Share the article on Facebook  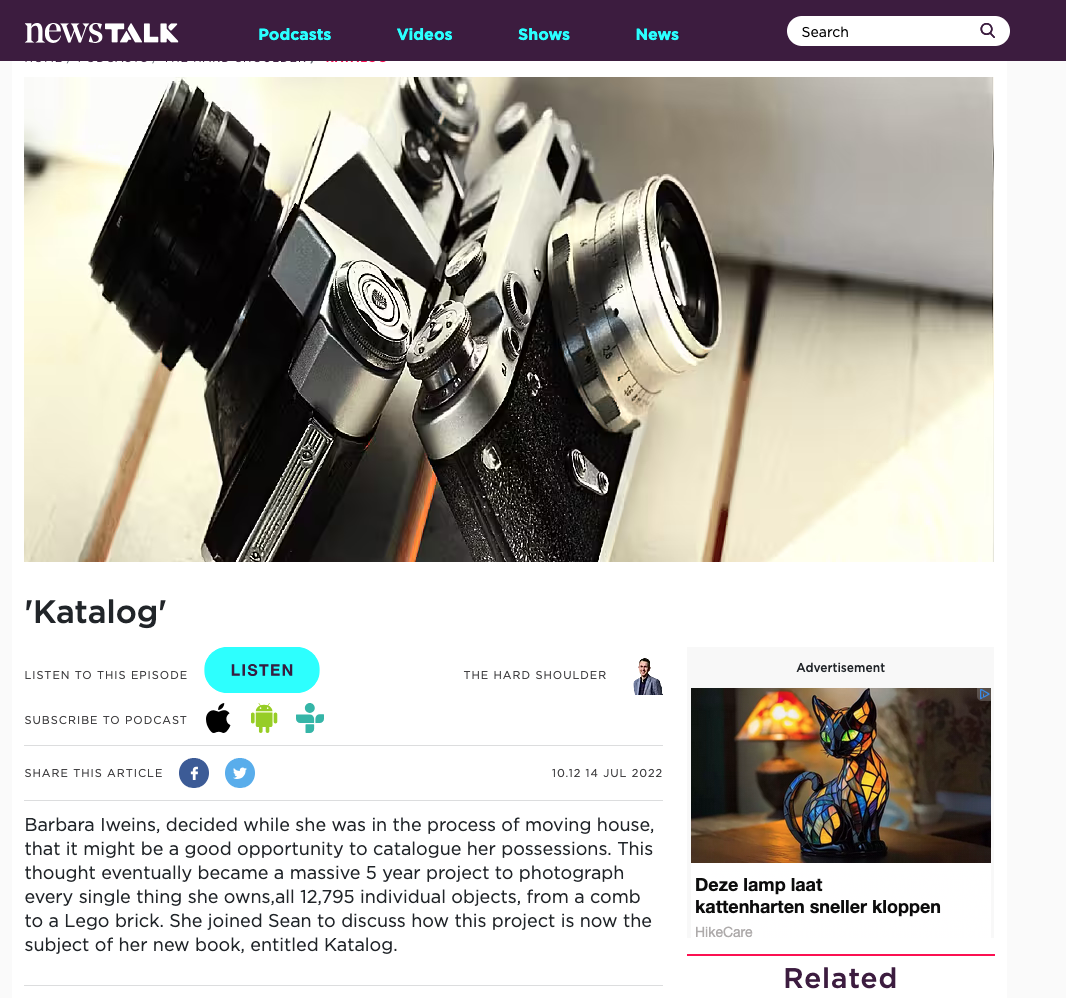(194, 773)
